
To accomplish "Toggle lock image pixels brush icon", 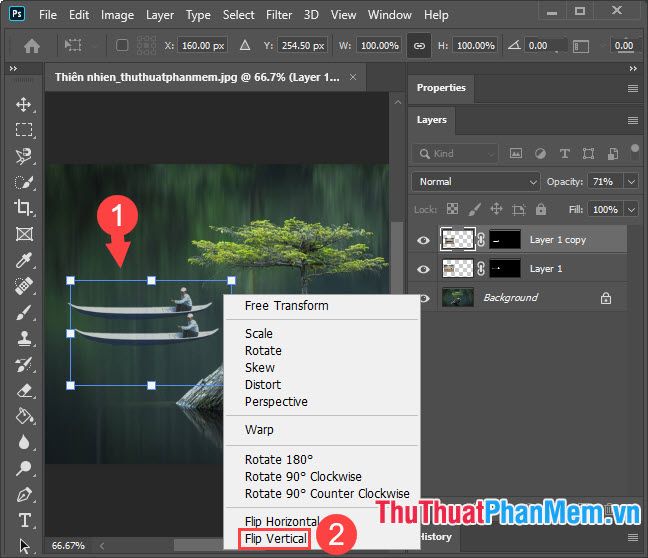I will 474,209.
